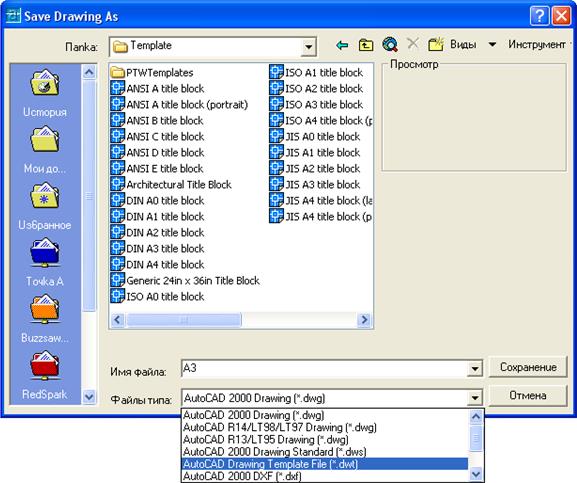The image size is (577, 483).
Task: Close the Save Drawing As dialog
Action: point(562,16)
